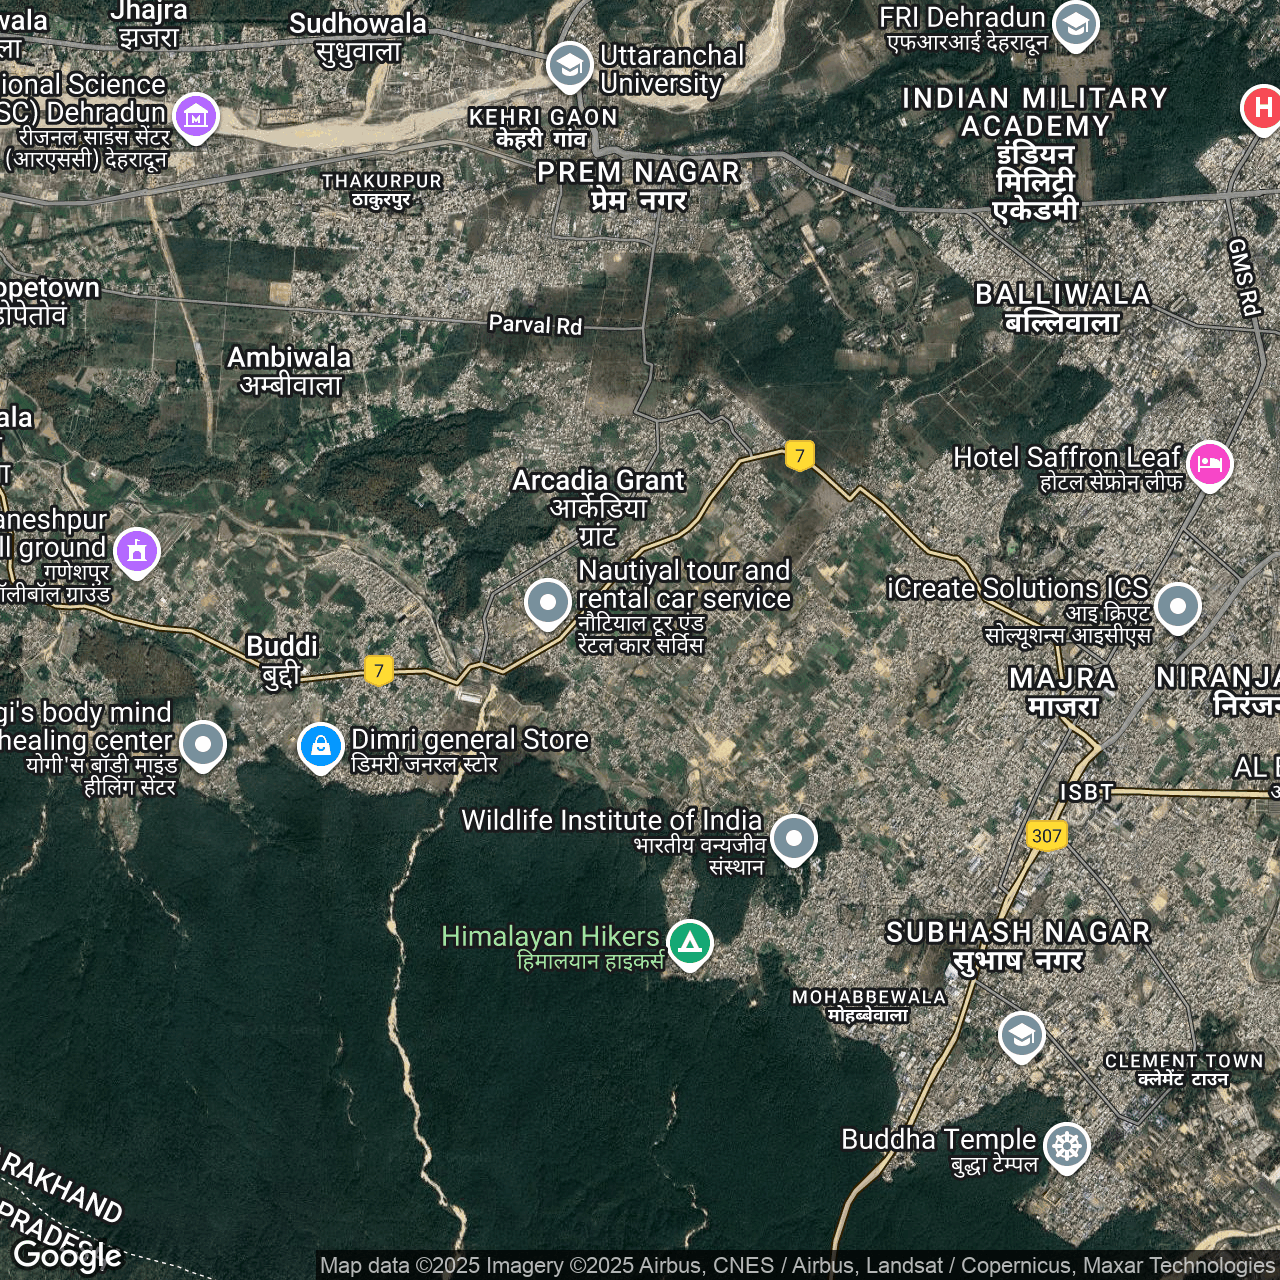Viewport: 1280px width, 1280px height.
Task: Select the red hospital H marker
Action: click(x=1262, y=107)
